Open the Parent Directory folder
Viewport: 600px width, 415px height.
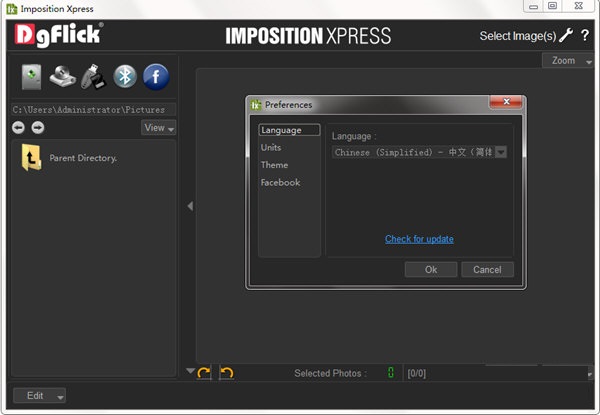(31, 157)
